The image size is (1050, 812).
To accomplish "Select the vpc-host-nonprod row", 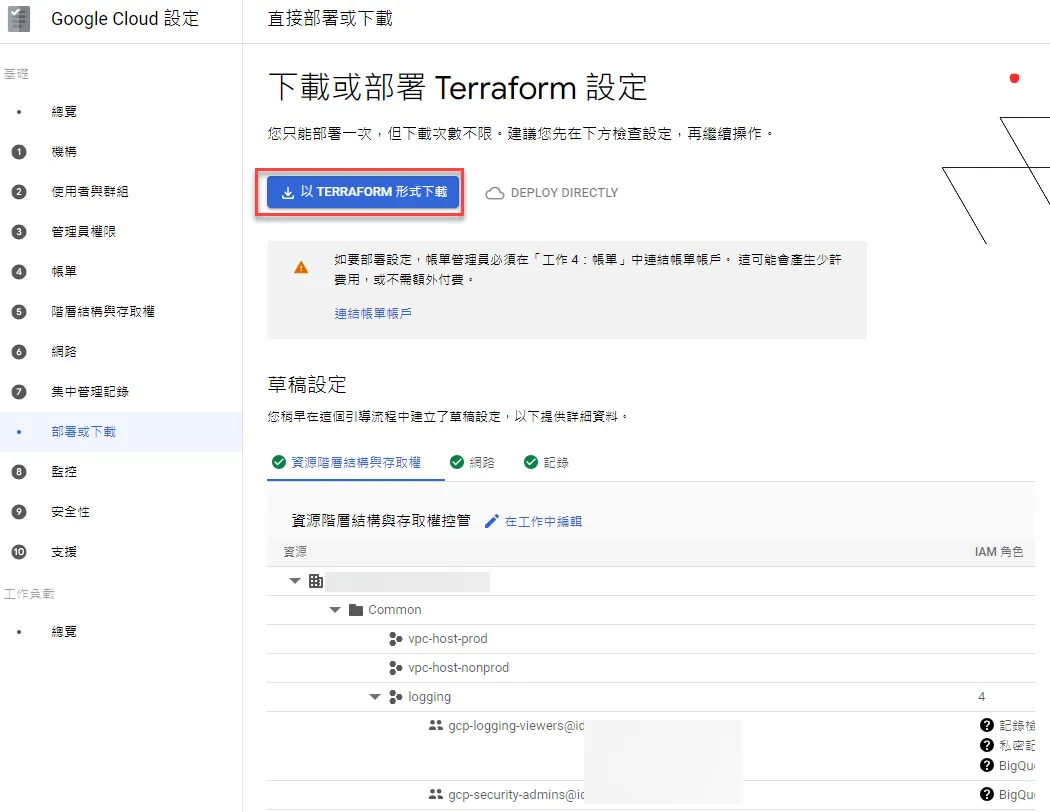I will point(651,668).
